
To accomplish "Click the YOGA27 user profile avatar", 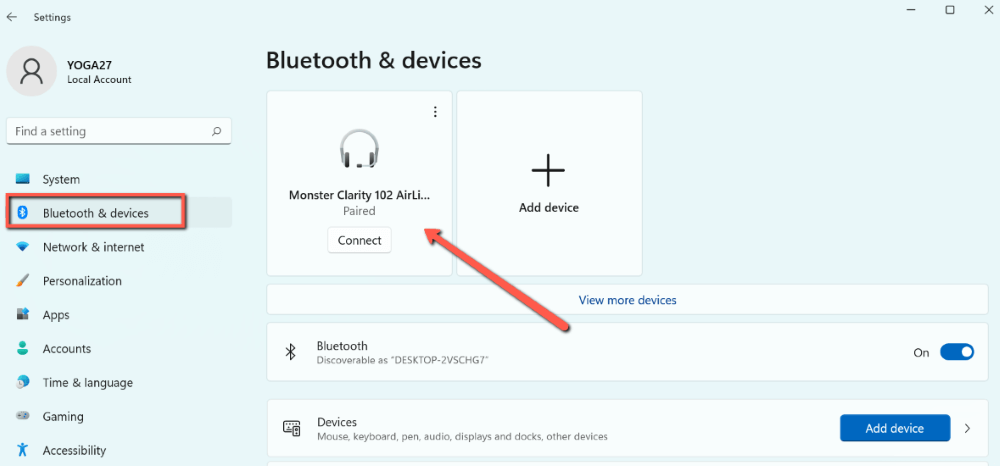I will click(x=31, y=71).
